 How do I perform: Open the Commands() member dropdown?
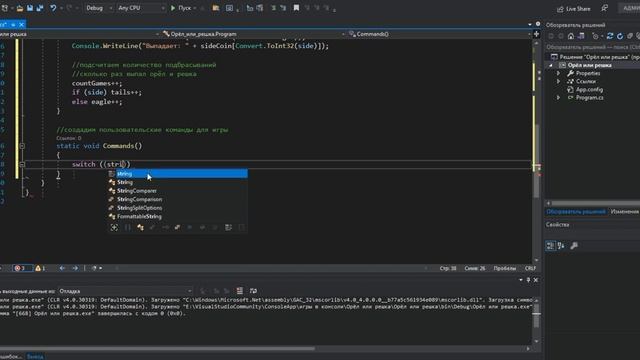439,34
